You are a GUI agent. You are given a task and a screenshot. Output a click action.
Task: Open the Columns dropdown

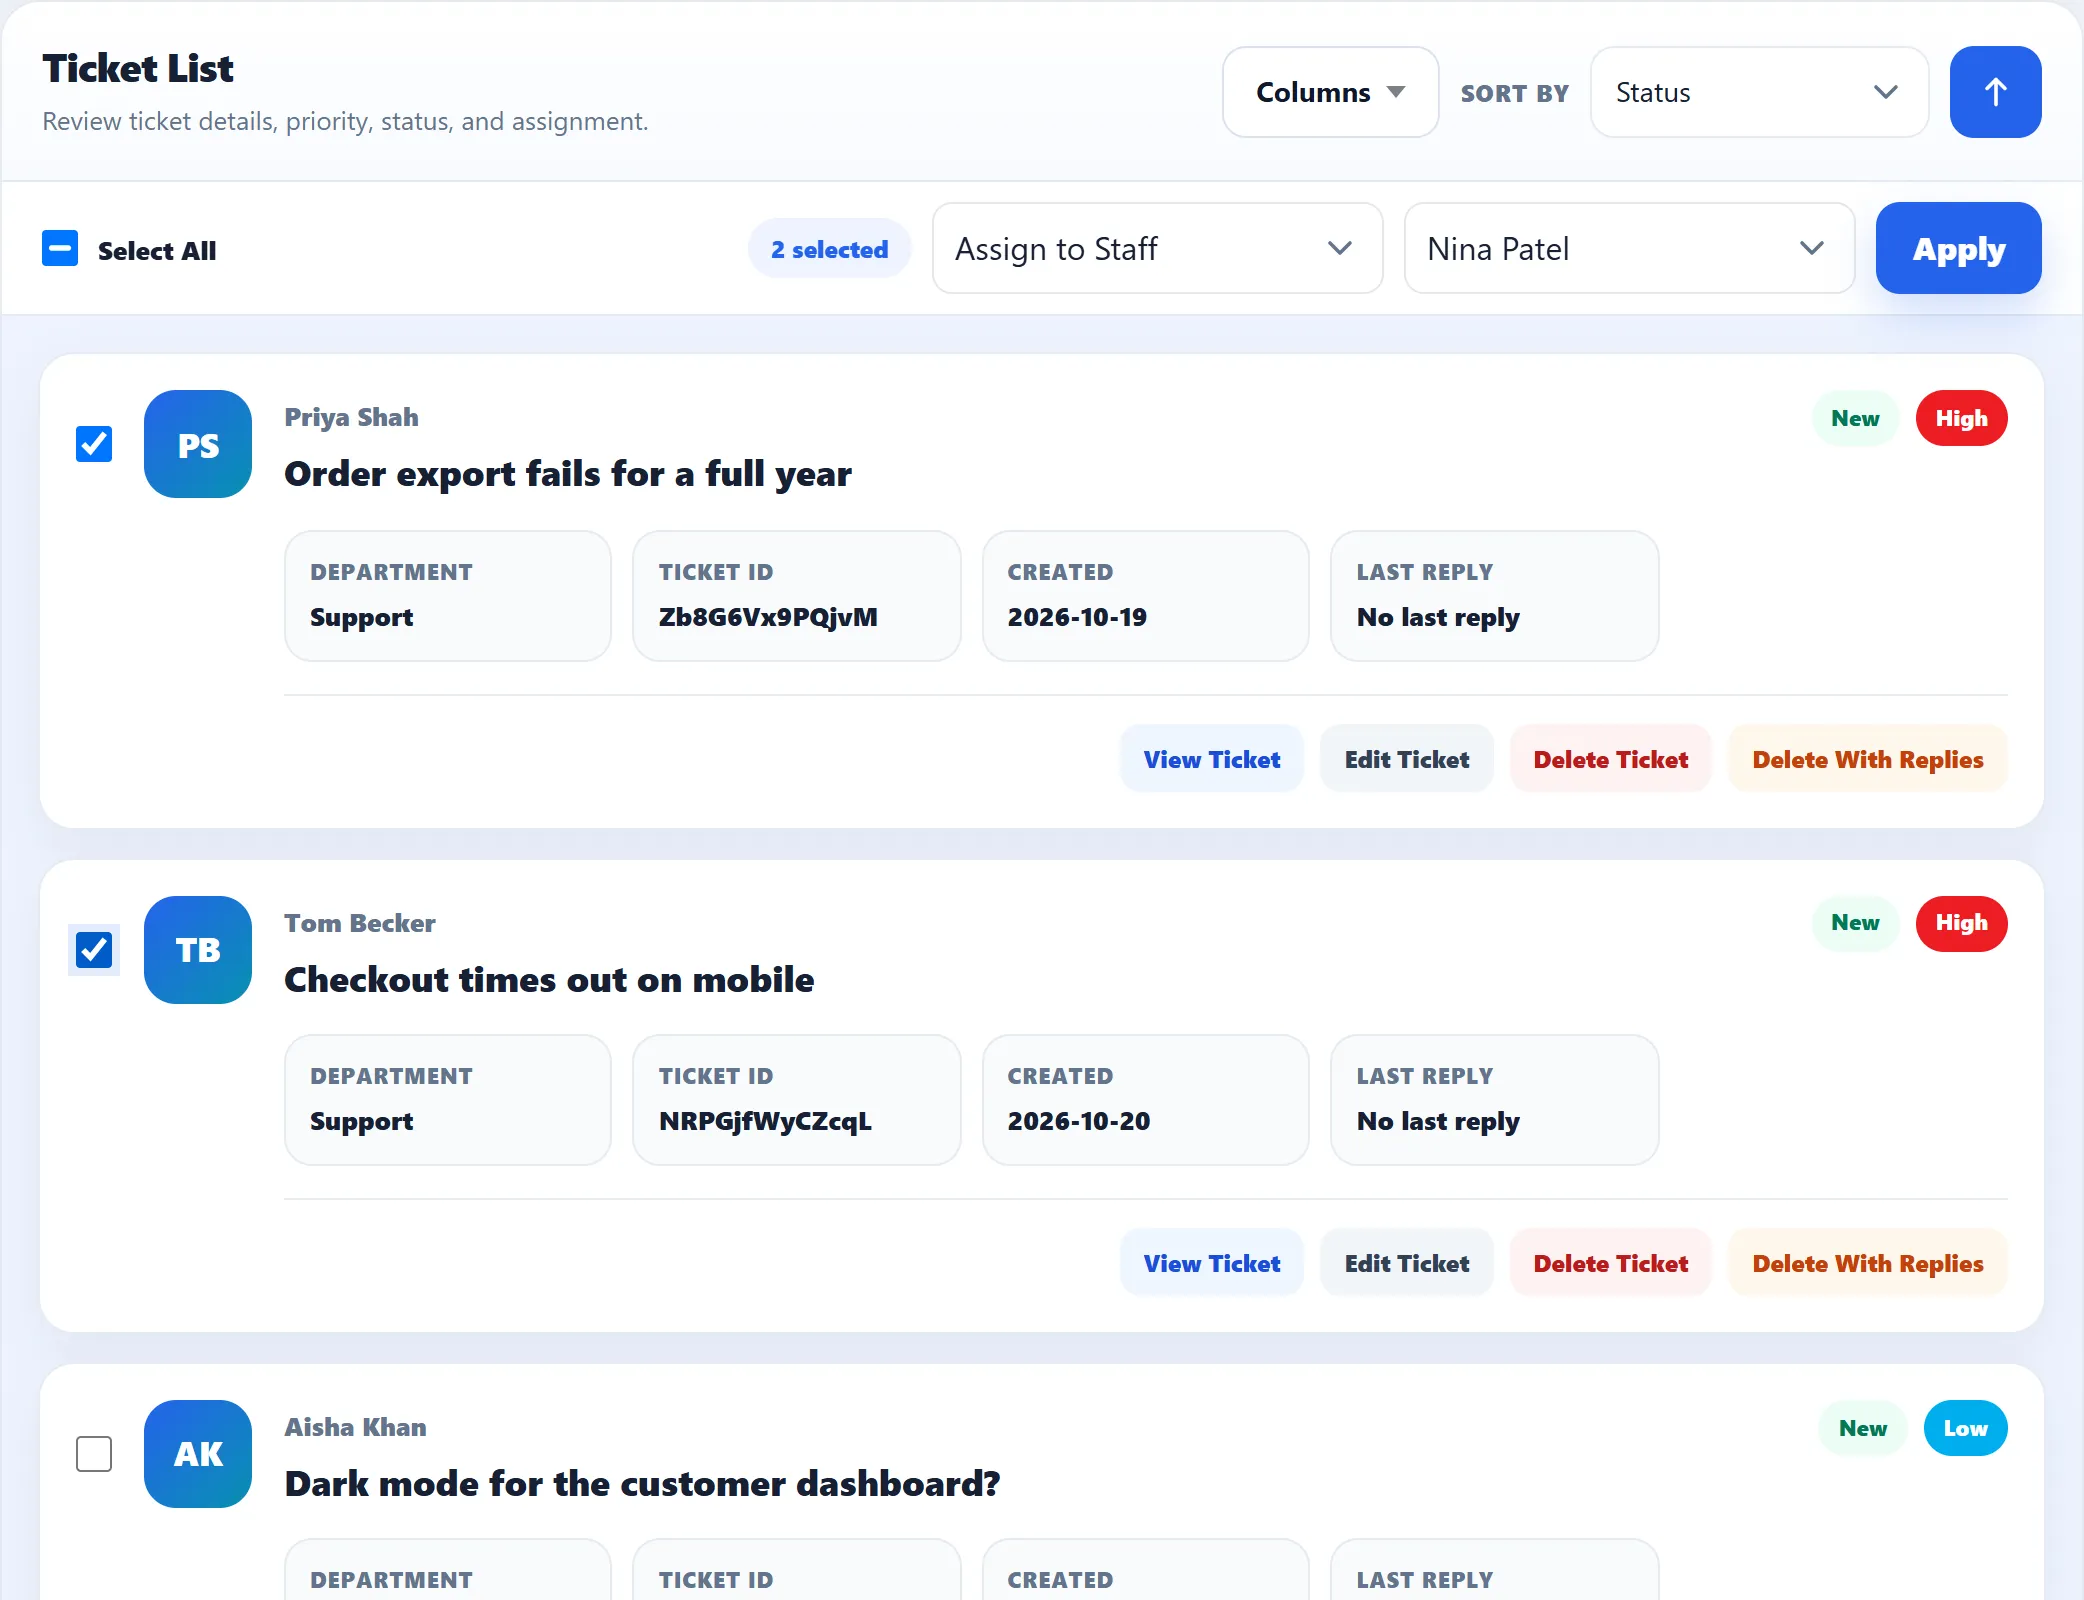(1330, 92)
